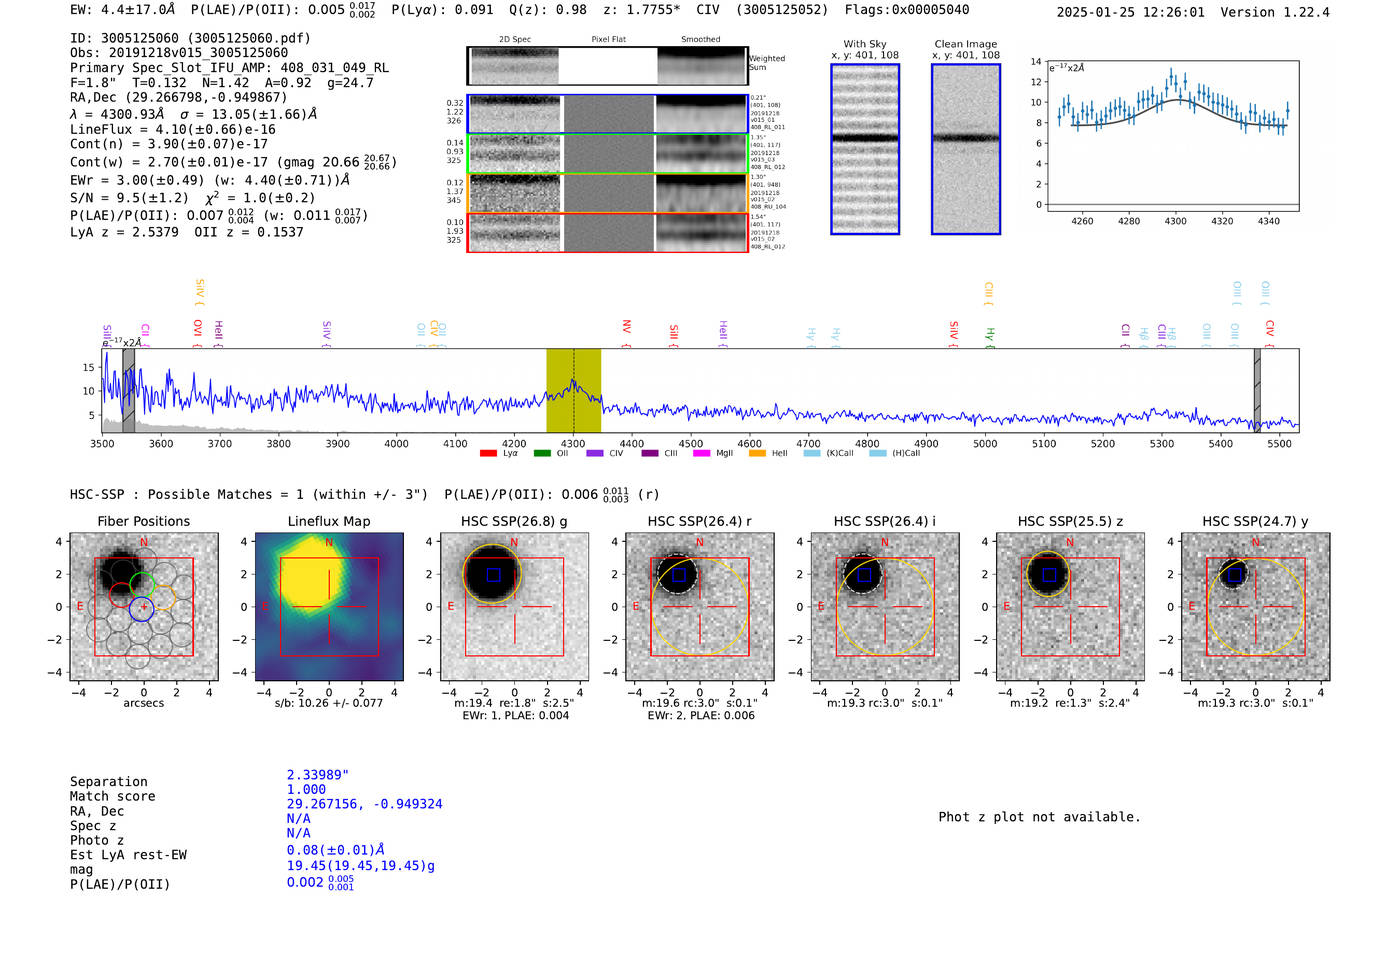Select the magenta MgII legend patch
The image size is (1400, 953).
[x=702, y=453]
